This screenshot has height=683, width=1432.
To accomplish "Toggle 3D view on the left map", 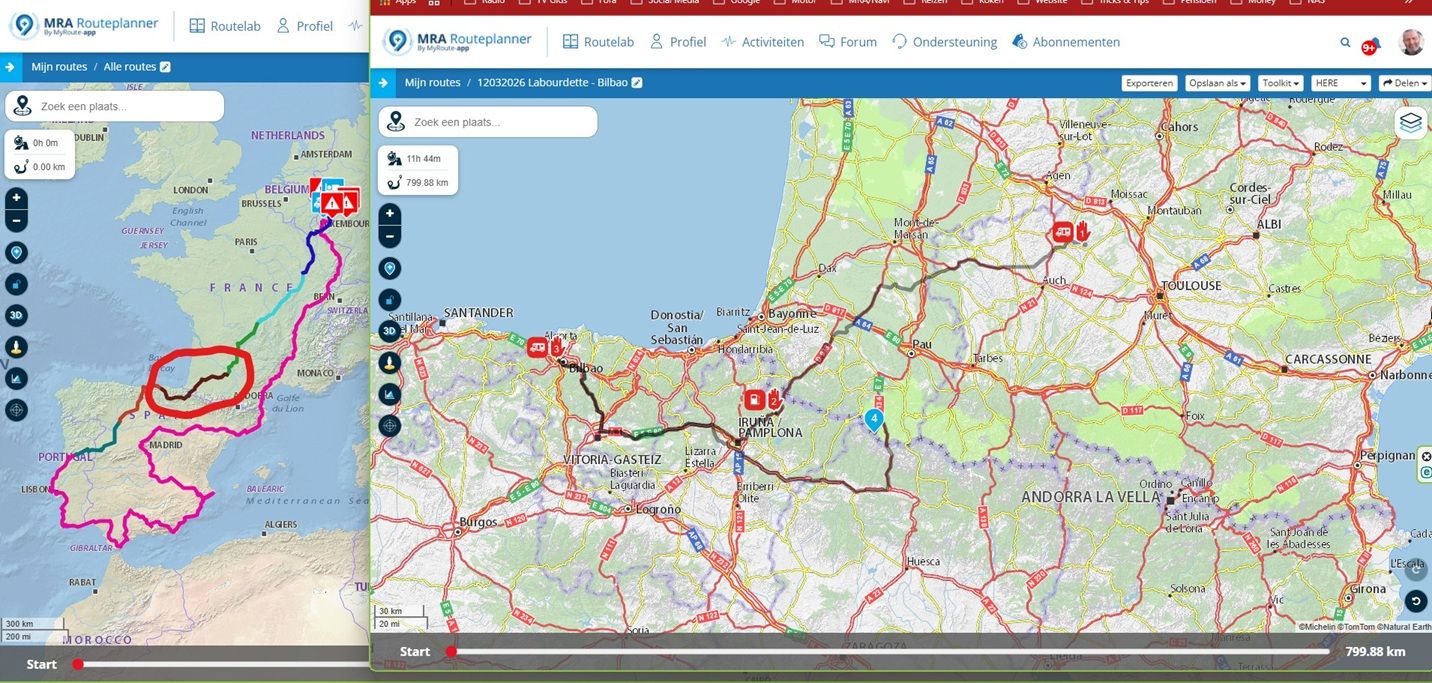I will (x=16, y=316).
